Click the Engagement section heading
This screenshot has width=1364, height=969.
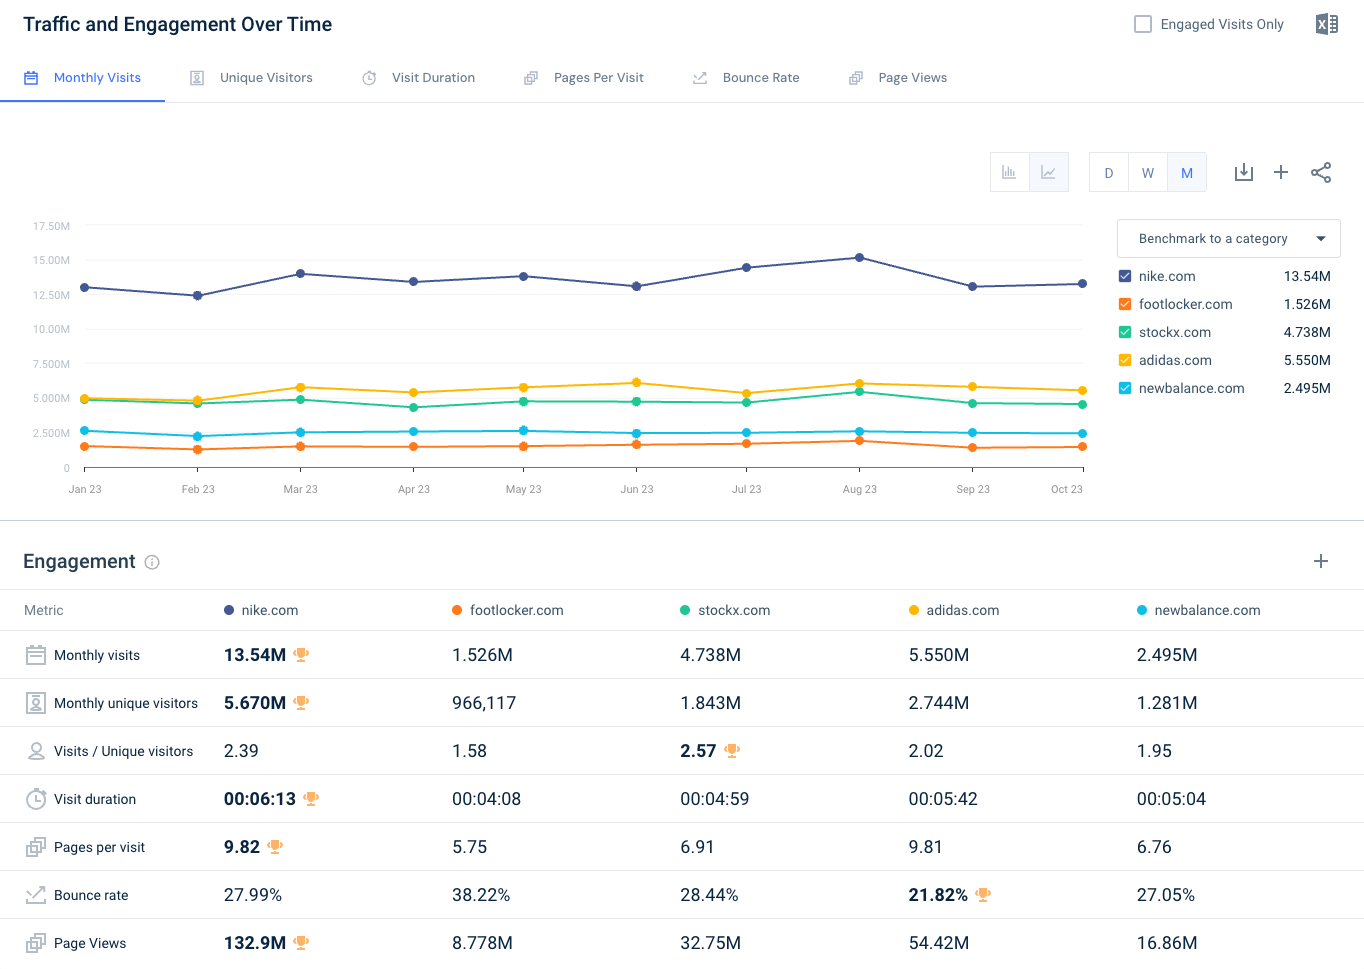pyautogui.click(x=79, y=561)
